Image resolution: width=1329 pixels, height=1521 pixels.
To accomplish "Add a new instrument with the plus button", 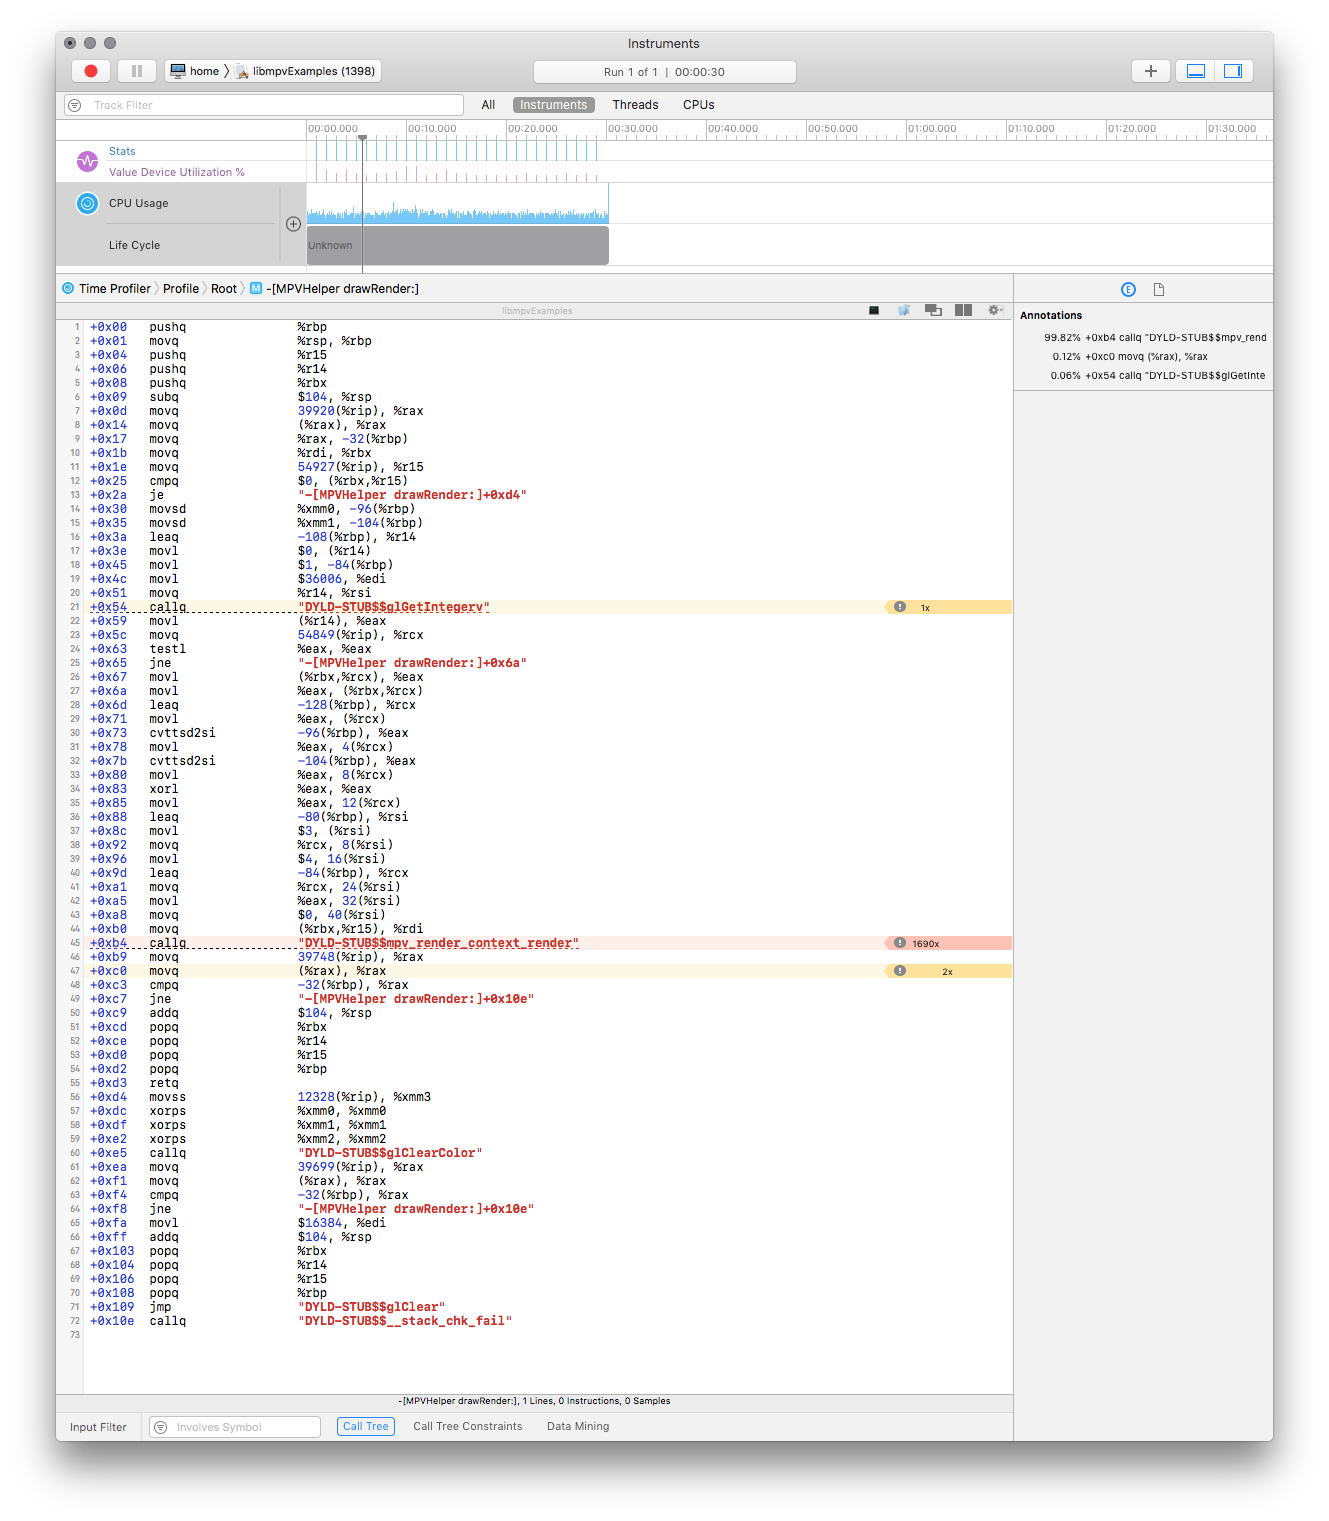I will (1150, 70).
